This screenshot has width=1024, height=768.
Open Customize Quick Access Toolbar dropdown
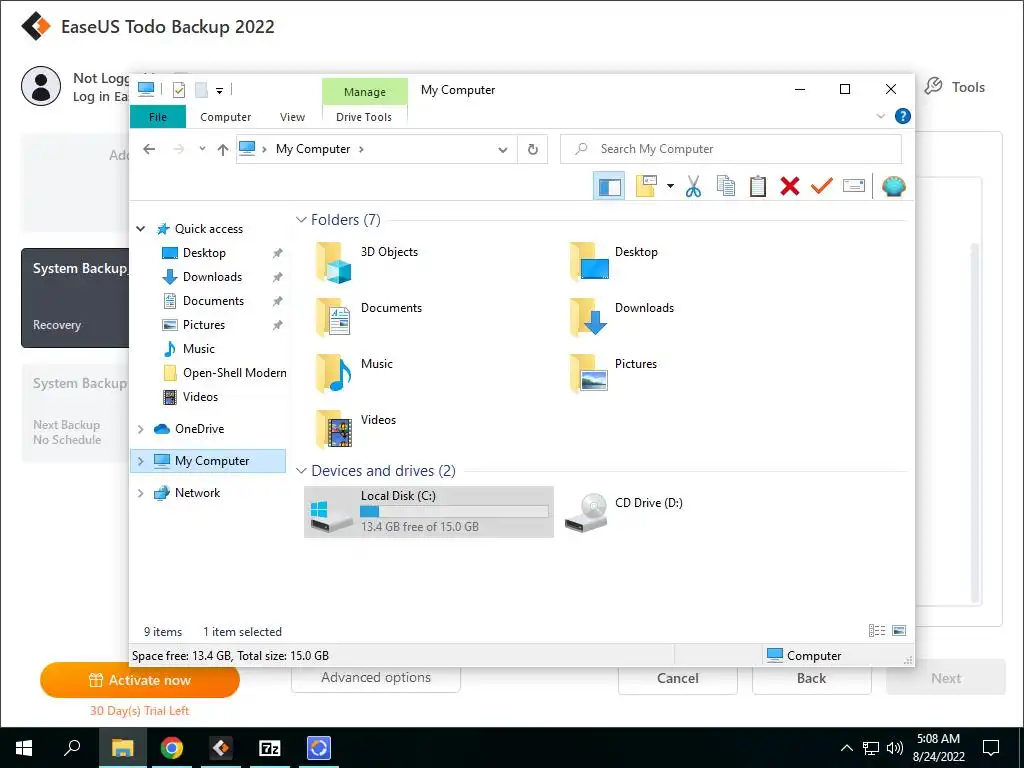tap(219, 91)
